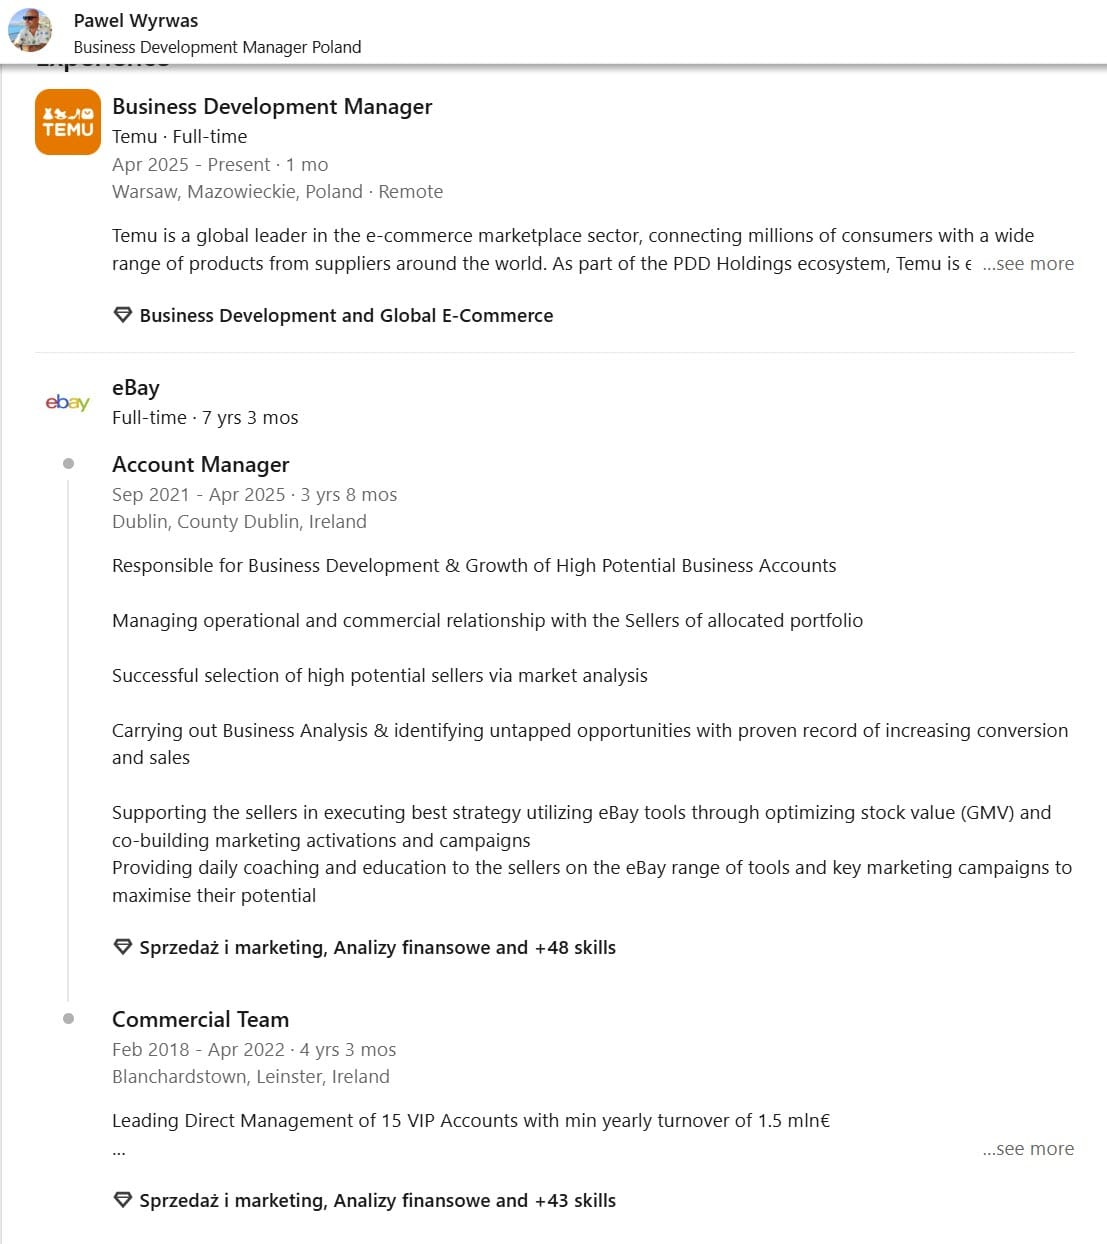Open Business Development and Global E-Commerce skills
This screenshot has height=1244, width=1107.
point(346,315)
